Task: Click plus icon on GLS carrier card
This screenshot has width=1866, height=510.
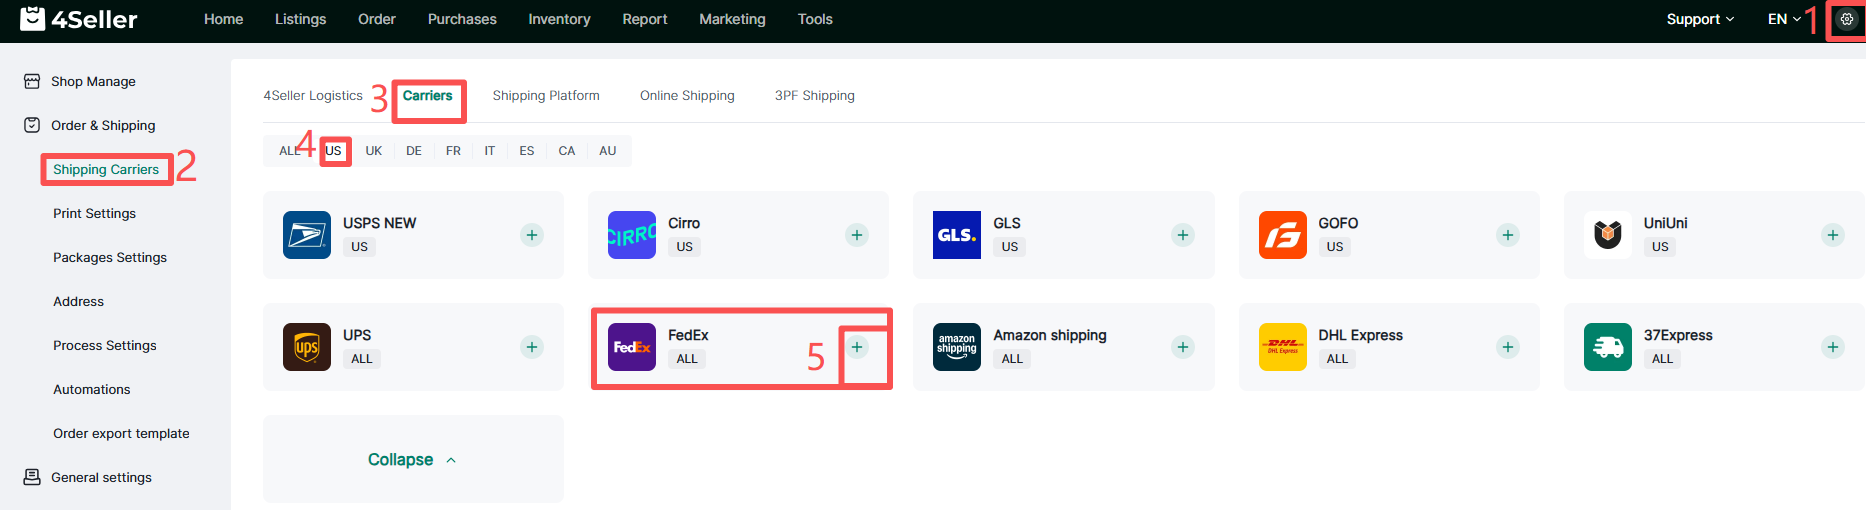Action: (1182, 235)
